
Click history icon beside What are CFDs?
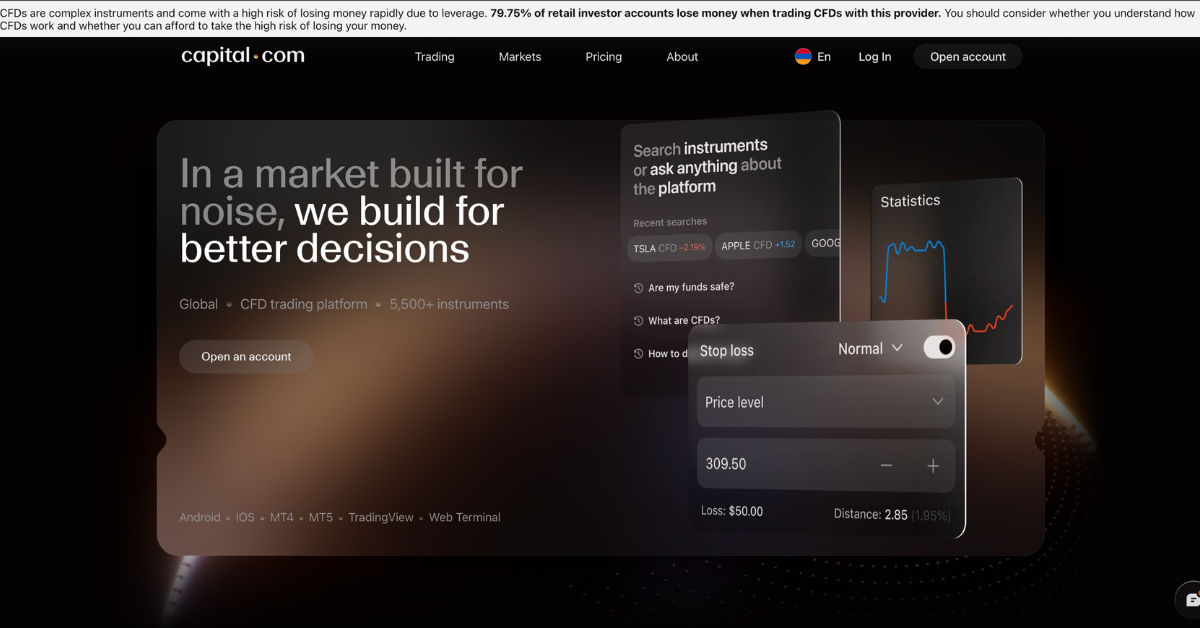point(638,321)
